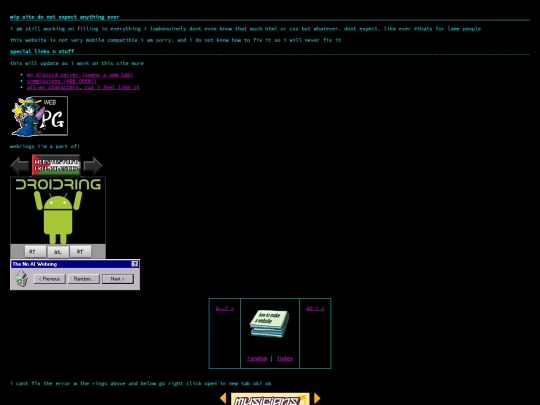Screen dimensions: 540x405
Task: Click the 'how to make a website' book icon
Action: click(x=270, y=323)
